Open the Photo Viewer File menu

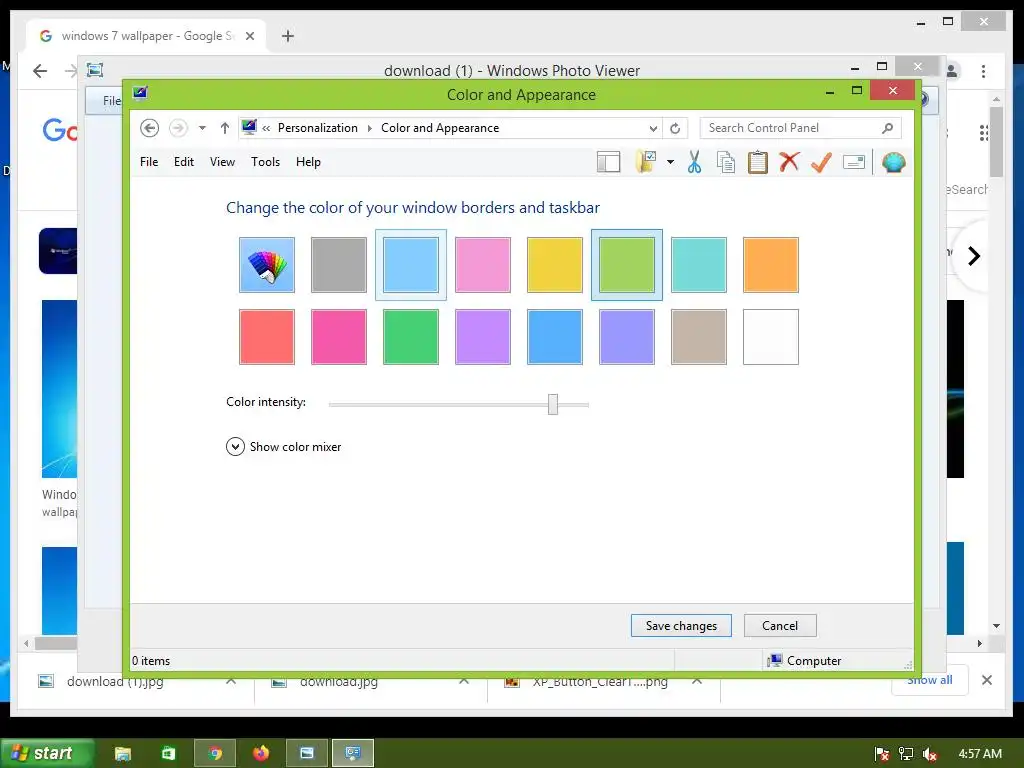[x=112, y=101]
